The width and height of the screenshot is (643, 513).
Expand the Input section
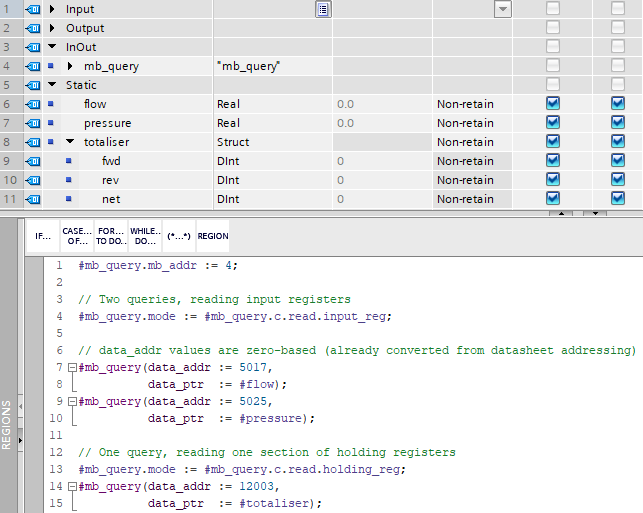[x=52, y=9]
